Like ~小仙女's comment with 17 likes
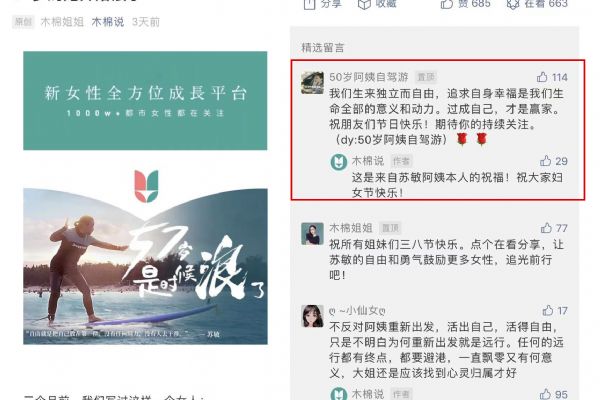Image resolution: width=600 pixels, height=400 pixels. [x=548, y=310]
